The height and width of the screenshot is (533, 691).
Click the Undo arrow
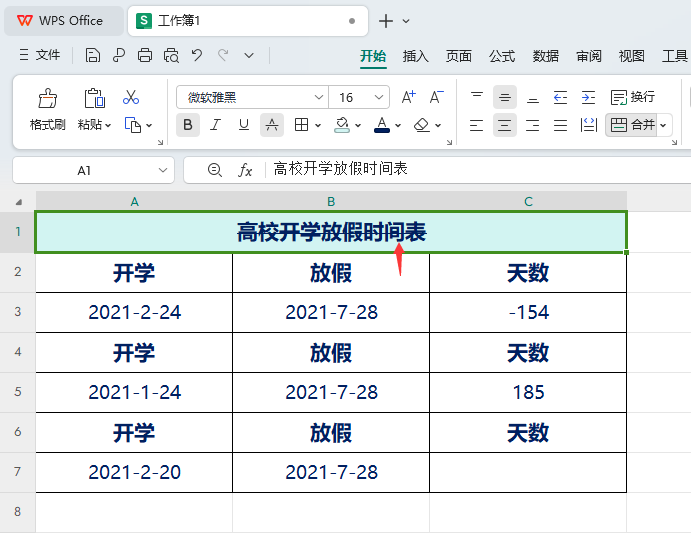click(197, 56)
